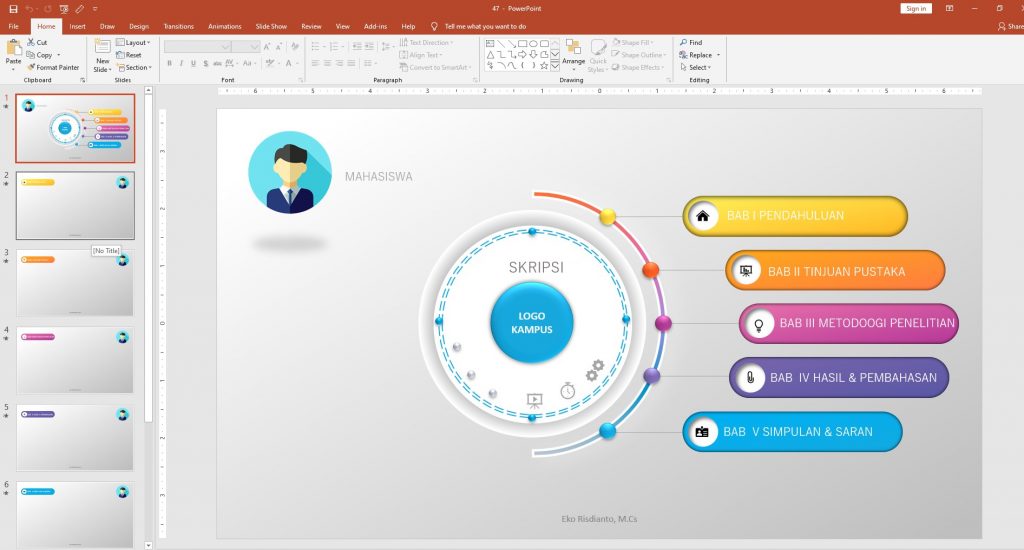Open the Arrange tool in Drawing group
The image size is (1024, 550).
point(573,52)
